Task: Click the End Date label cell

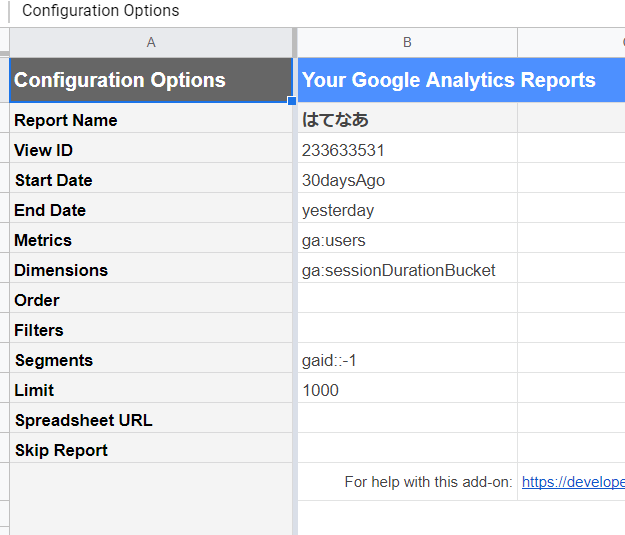Action: pos(151,208)
